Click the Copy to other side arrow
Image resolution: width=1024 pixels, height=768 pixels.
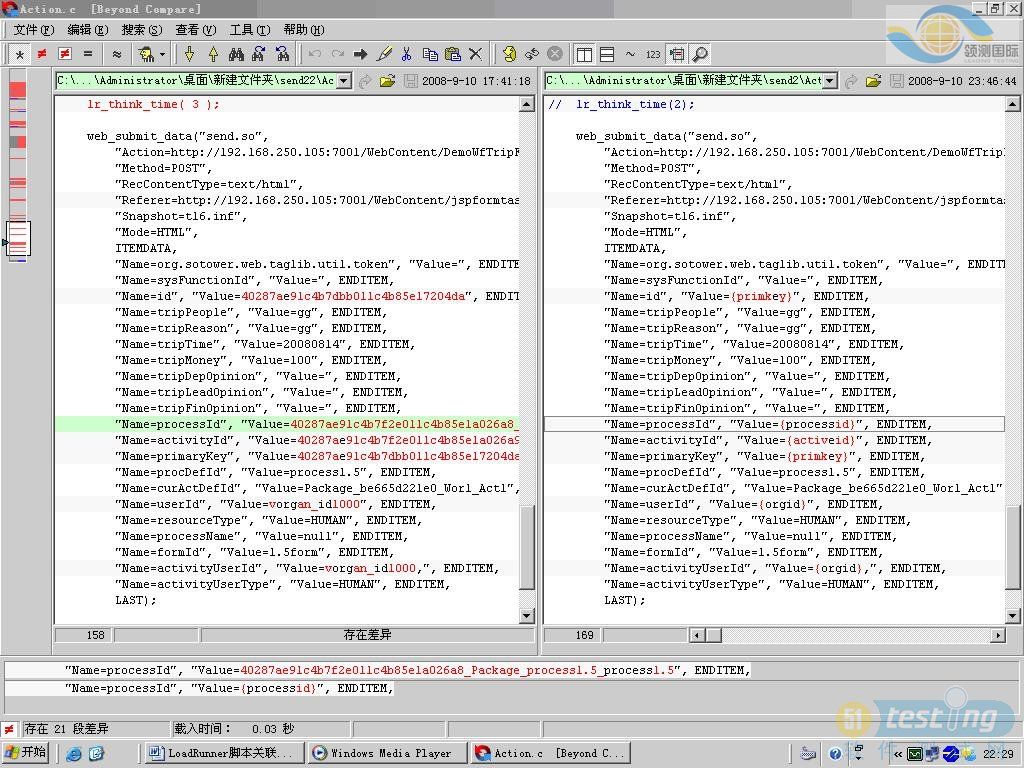pyautogui.click(x=361, y=54)
